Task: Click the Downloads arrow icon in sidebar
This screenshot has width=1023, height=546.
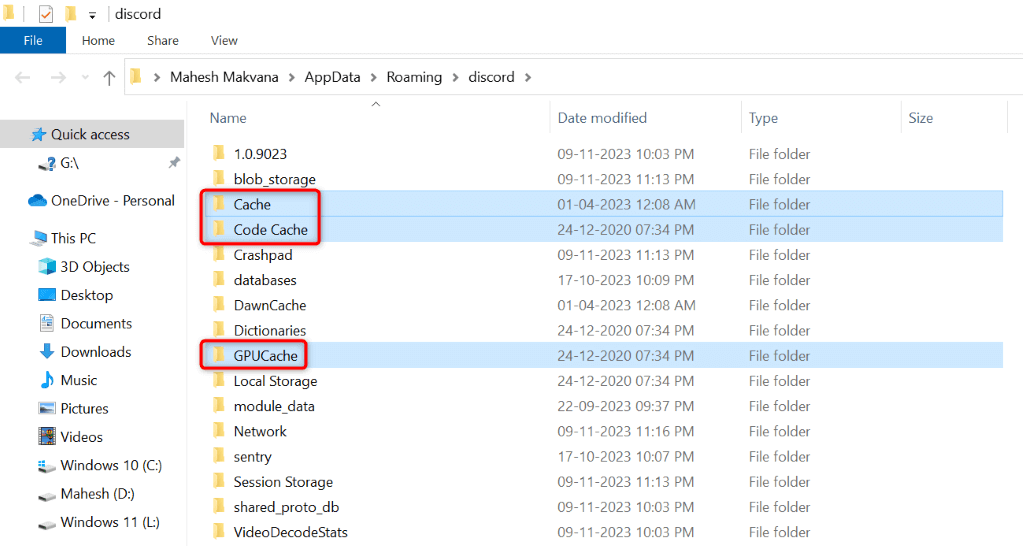Action: [x=47, y=352]
